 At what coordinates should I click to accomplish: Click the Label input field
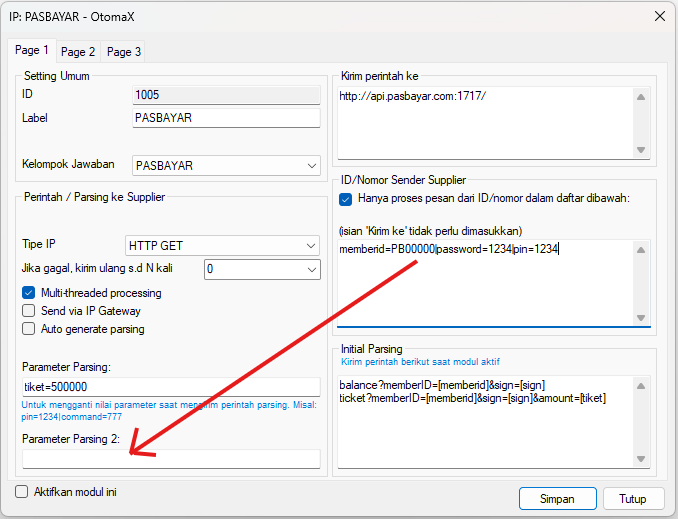pos(226,118)
